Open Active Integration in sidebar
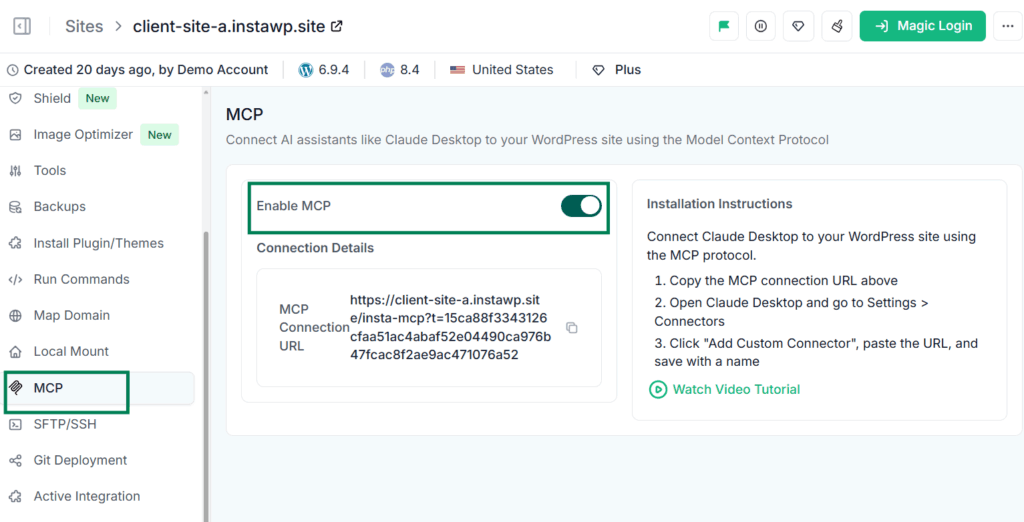This screenshot has height=522, width=1024. point(87,496)
